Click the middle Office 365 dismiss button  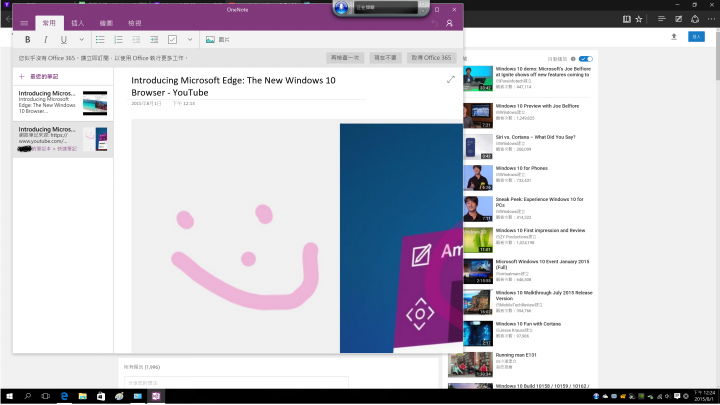(x=385, y=58)
